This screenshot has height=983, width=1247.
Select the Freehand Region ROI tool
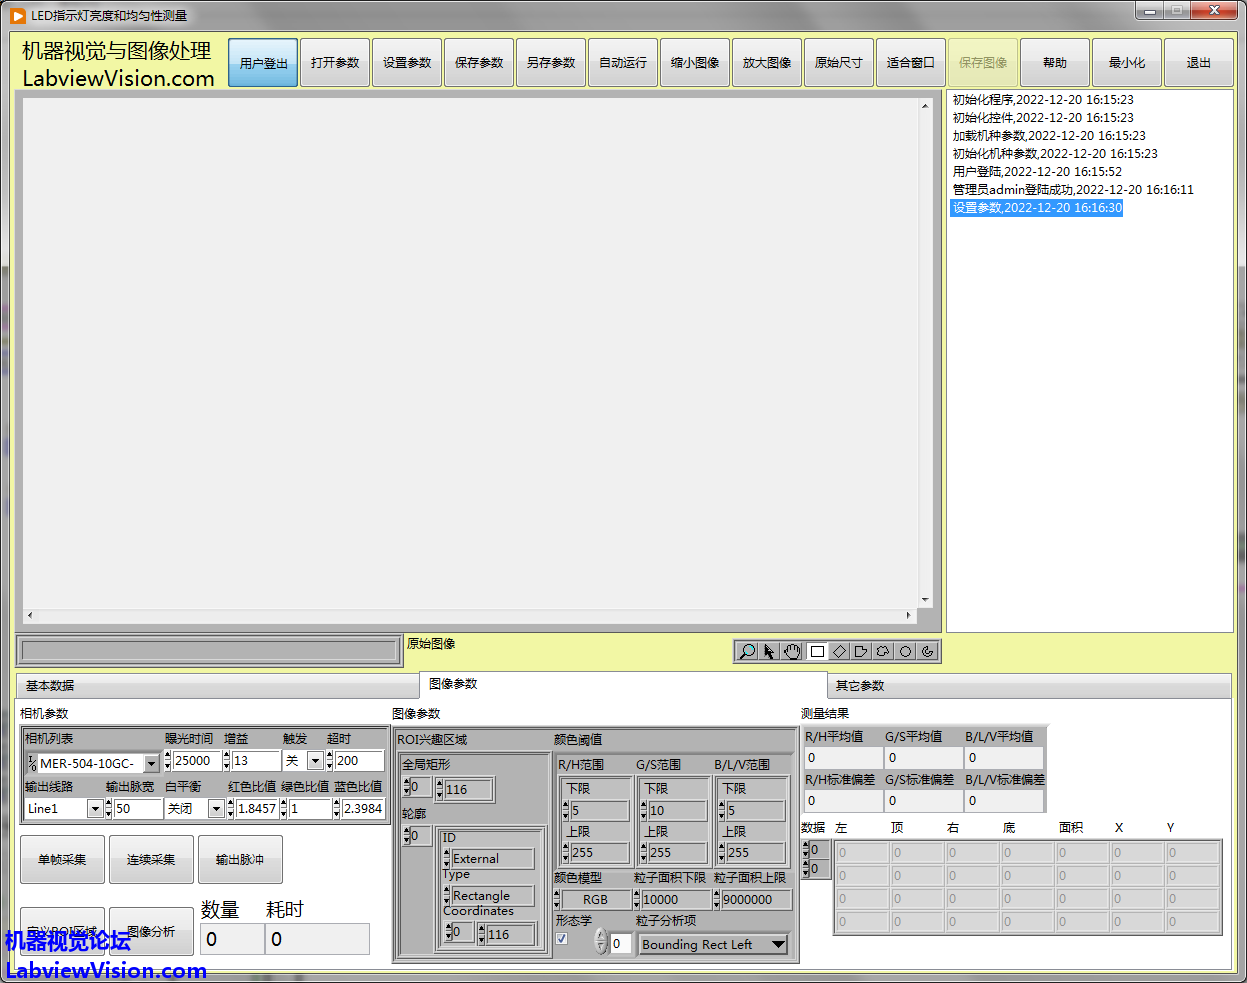(883, 652)
